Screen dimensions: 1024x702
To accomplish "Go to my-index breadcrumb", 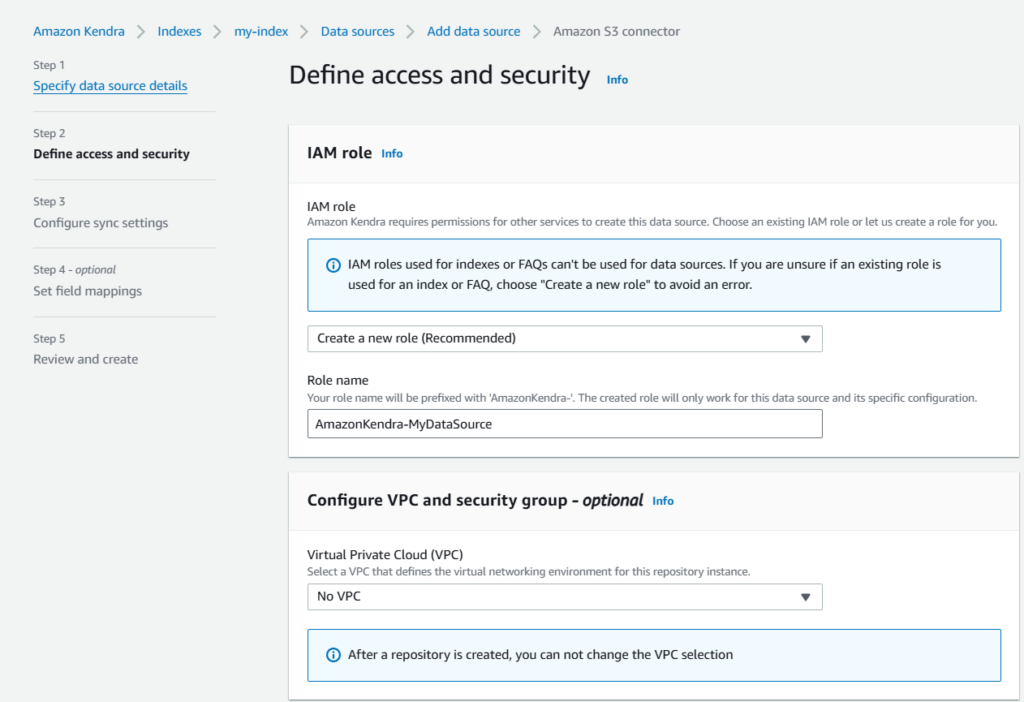I will click(x=261, y=31).
